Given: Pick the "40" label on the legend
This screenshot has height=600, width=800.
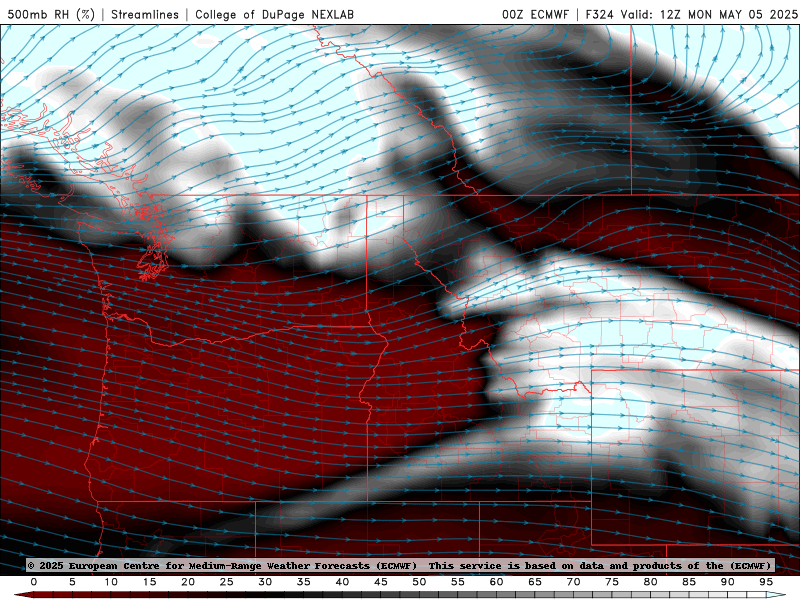Looking at the screenshot, I should point(342,582).
